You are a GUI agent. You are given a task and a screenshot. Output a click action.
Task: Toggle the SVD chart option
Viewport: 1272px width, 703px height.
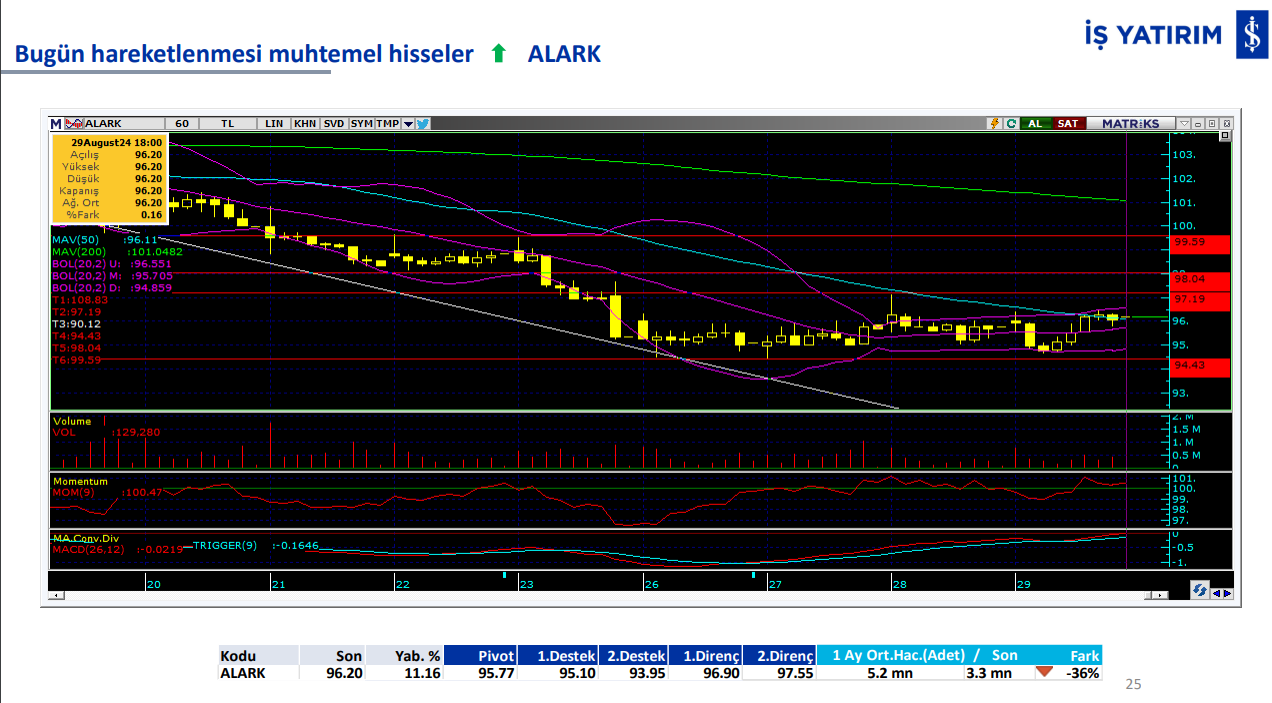pyautogui.click(x=334, y=124)
